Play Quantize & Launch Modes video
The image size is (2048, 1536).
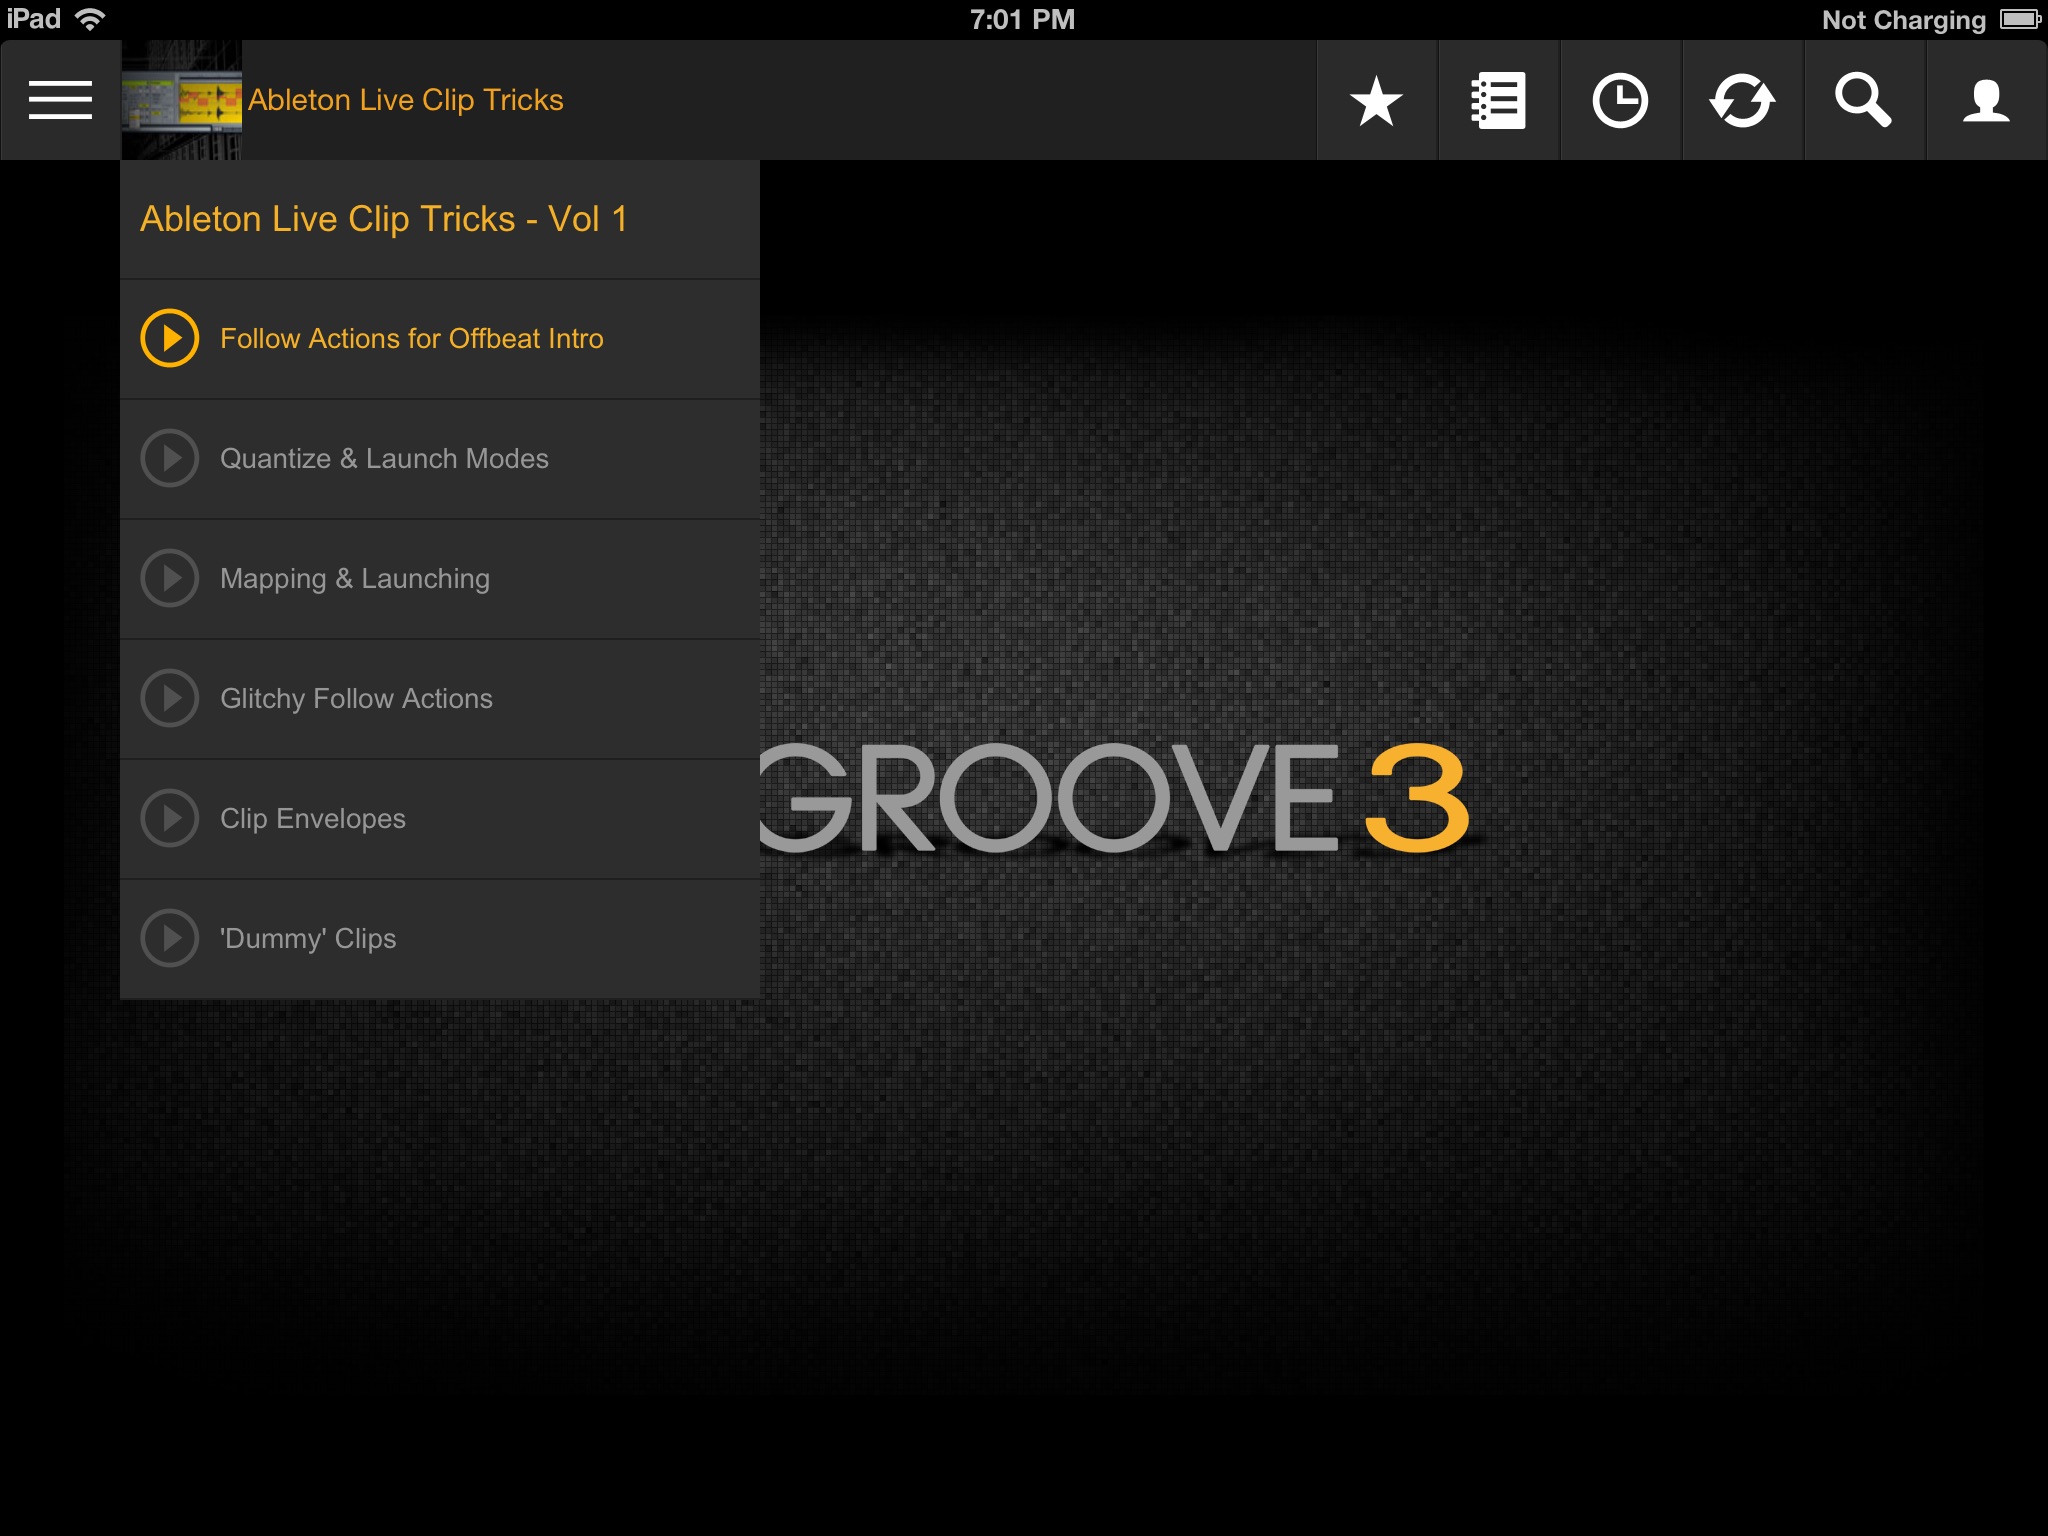170,458
